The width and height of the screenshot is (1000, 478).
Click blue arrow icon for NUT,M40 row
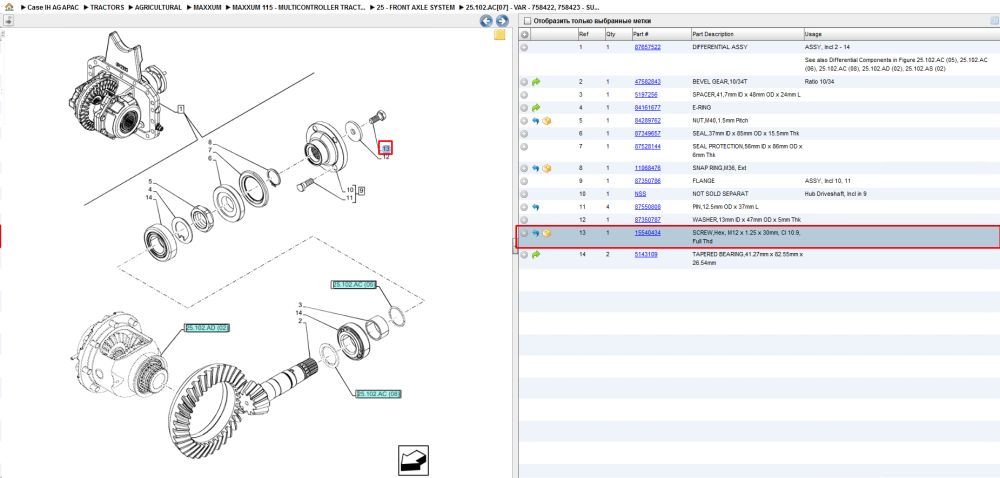(536, 120)
